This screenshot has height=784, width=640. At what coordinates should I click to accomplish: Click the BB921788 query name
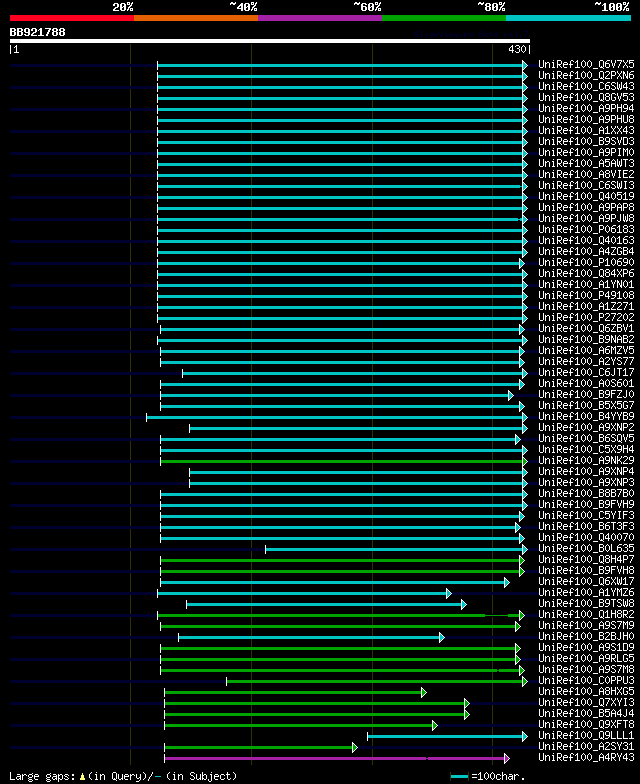(38, 32)
